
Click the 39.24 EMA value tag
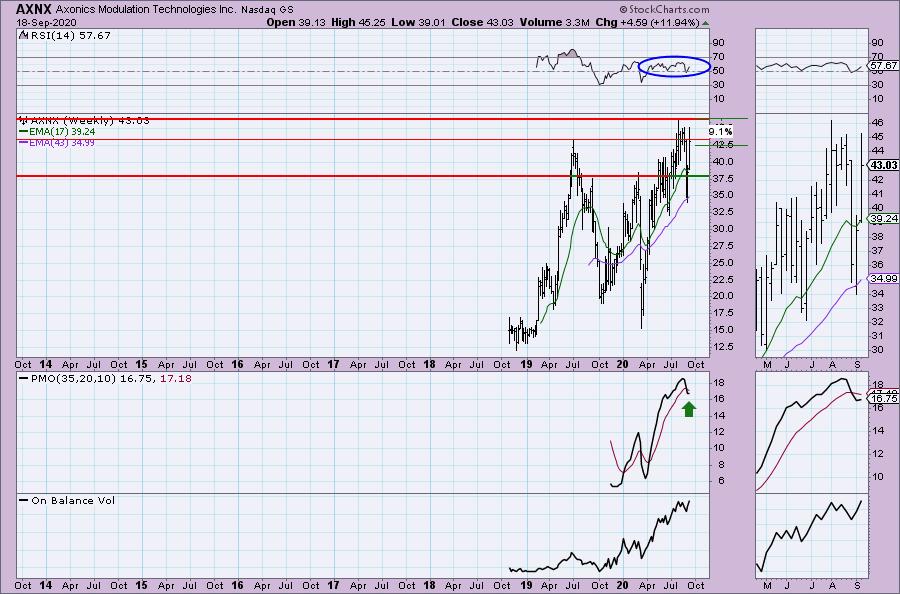882,218
